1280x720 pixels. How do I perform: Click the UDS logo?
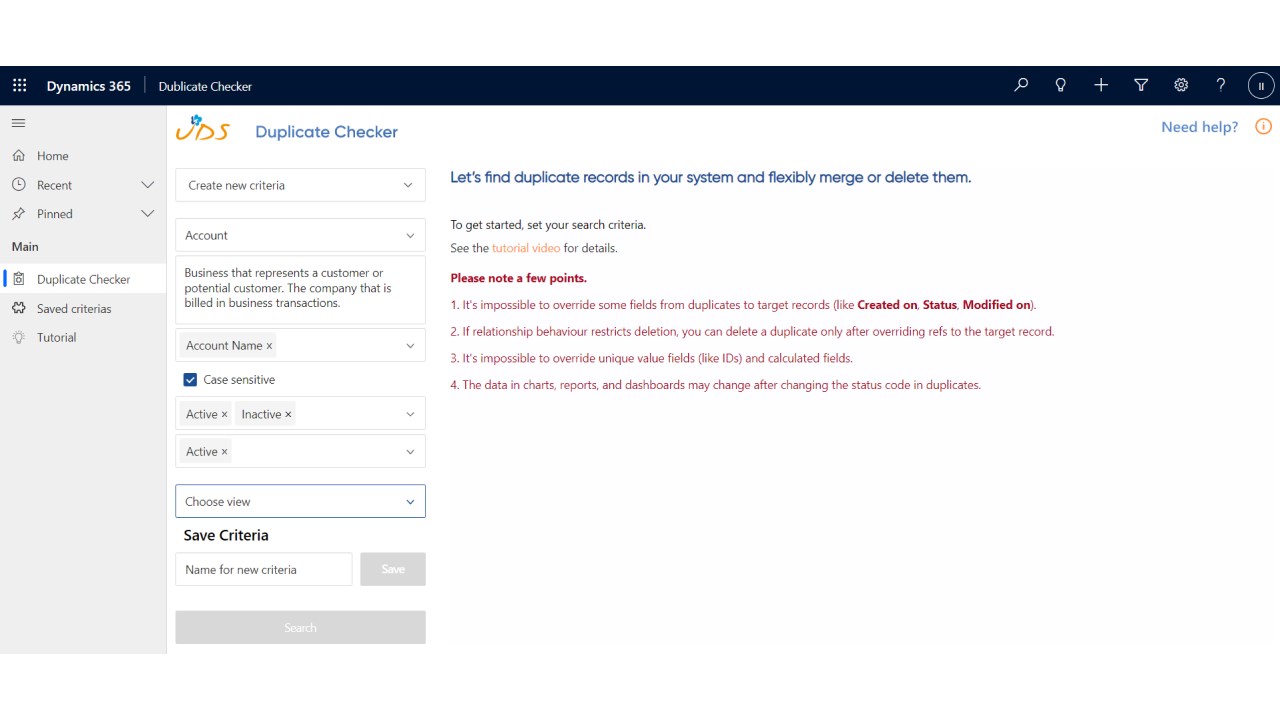(x=203, y=128)
